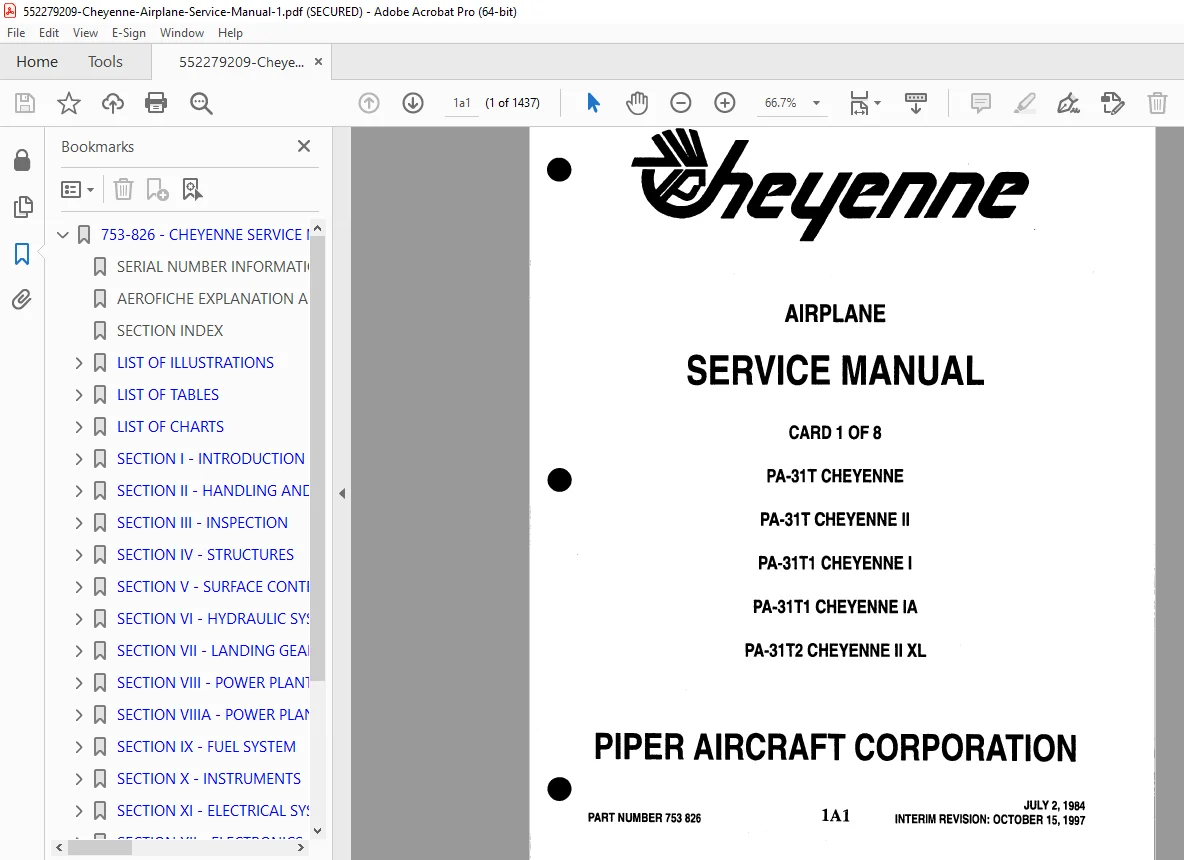Open the E-Sign menu
Viewport: 1184px width, 860px height.
(x=128, y=33)
